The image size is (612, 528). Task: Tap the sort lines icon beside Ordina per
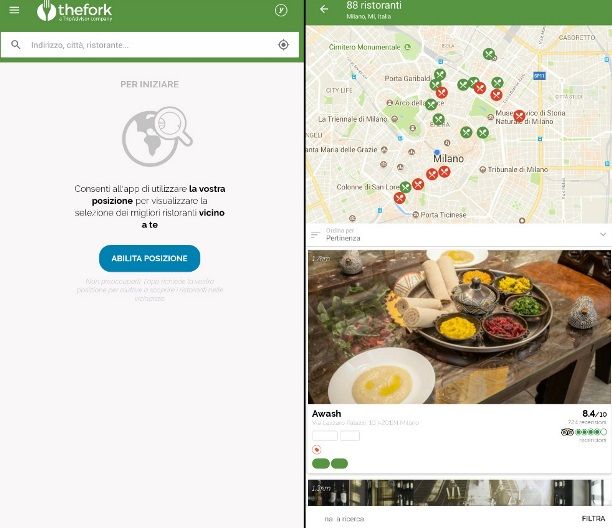pyautogui.click(x=315, y=235)
